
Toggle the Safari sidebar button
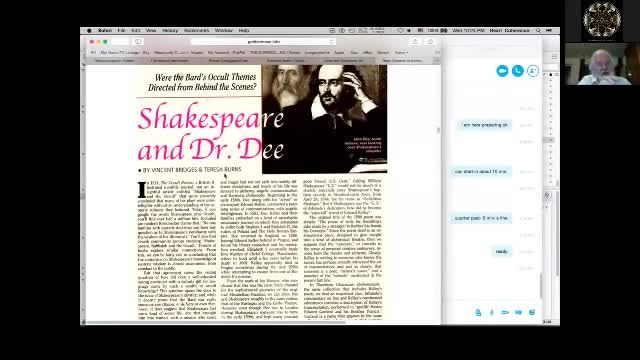[x=138, y=42]
